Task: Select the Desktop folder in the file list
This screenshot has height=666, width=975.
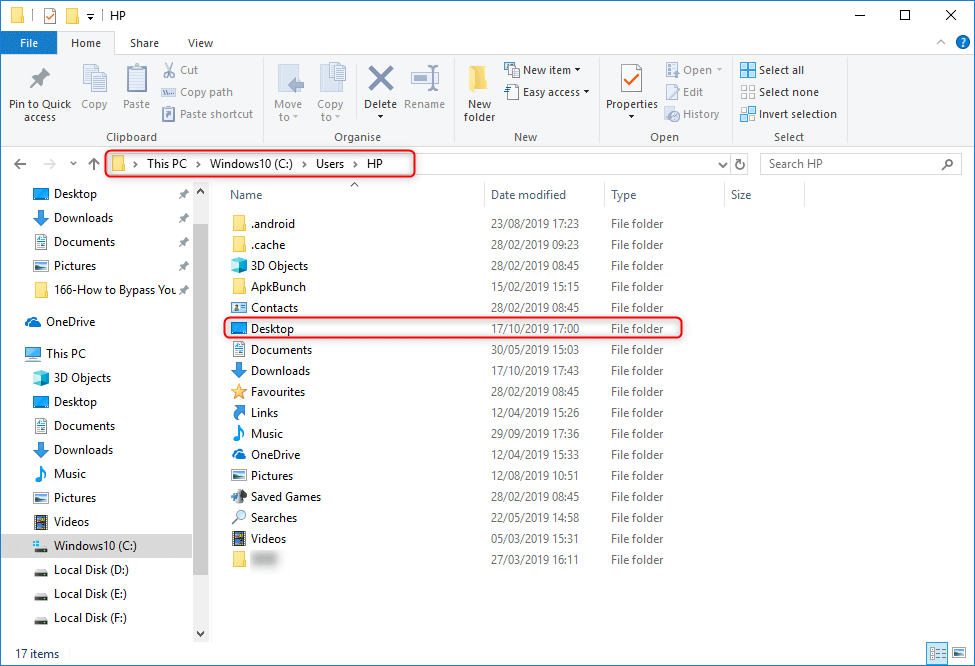Action: (x=453, y=328)
